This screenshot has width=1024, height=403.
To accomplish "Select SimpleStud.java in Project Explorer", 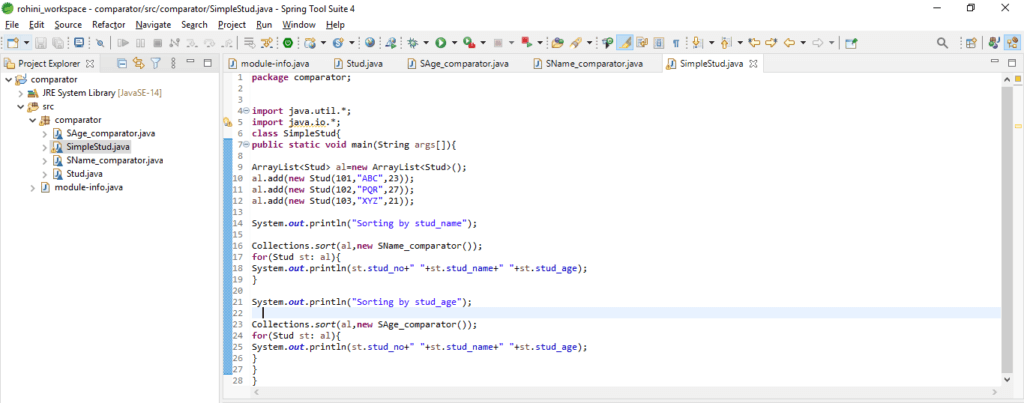I will pos(98,146).
